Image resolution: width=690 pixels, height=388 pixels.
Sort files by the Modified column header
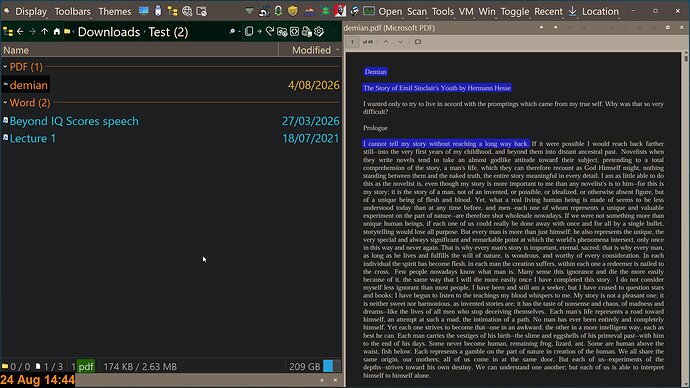311,50
